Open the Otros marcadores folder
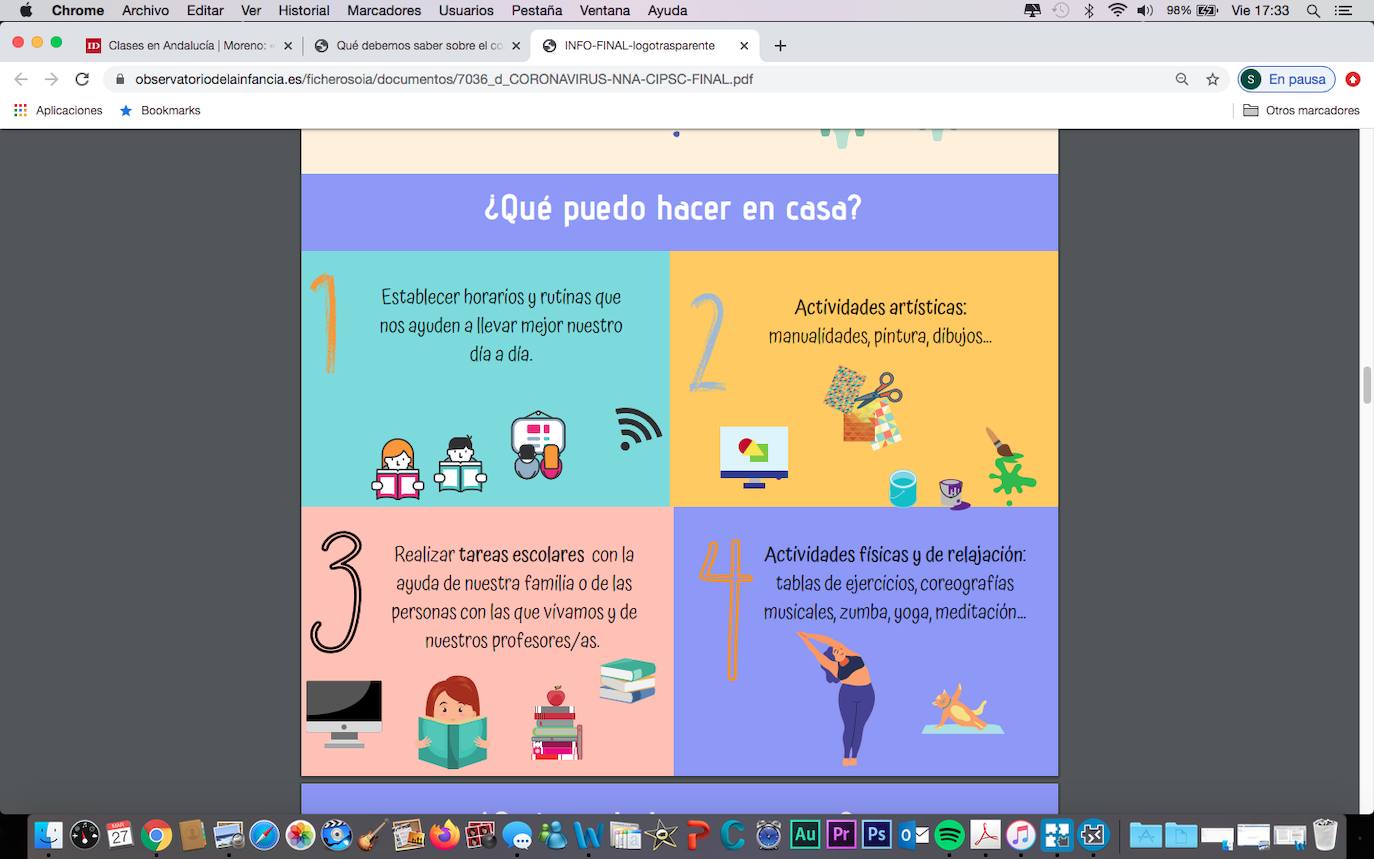The height and width of the screenshot is (859, 1374). point(1301,110)
